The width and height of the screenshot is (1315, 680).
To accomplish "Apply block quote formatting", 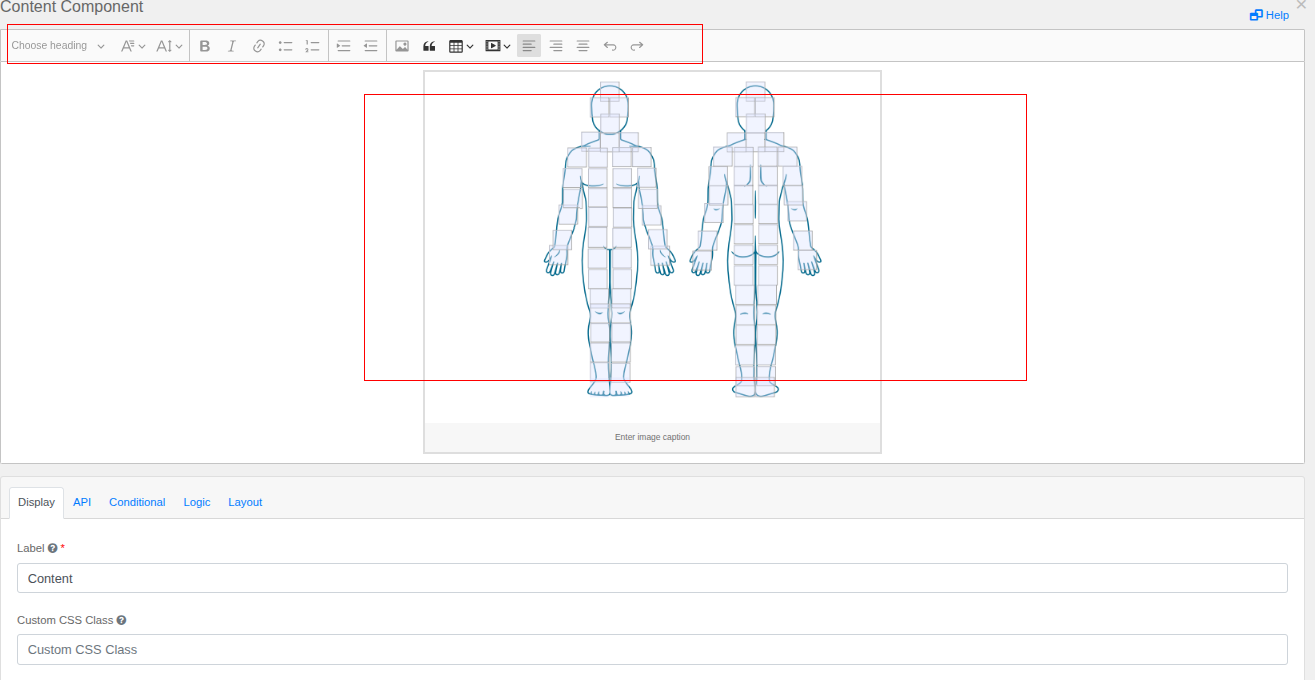I will [x=429, y=46].
